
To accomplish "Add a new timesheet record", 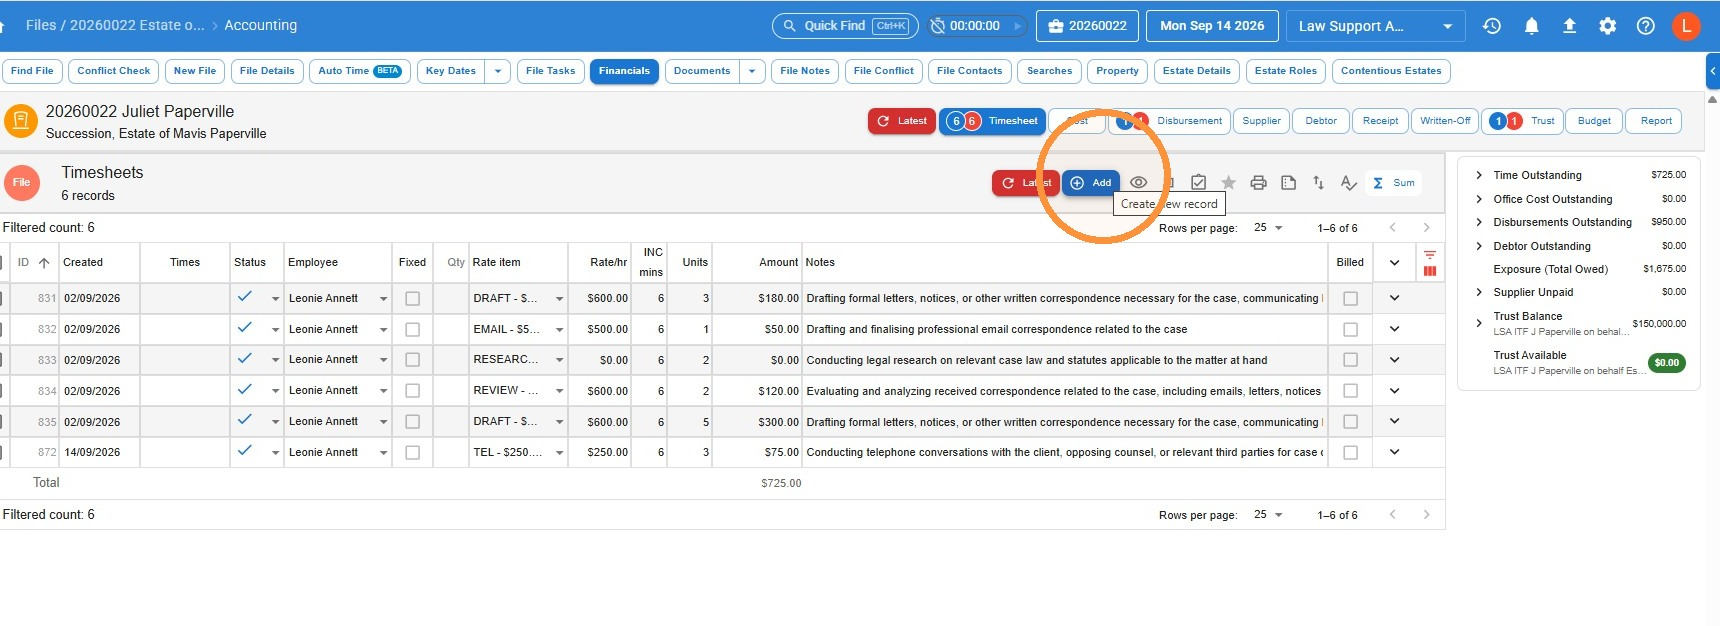I will pyautogui.click(x=1091, y=183).
